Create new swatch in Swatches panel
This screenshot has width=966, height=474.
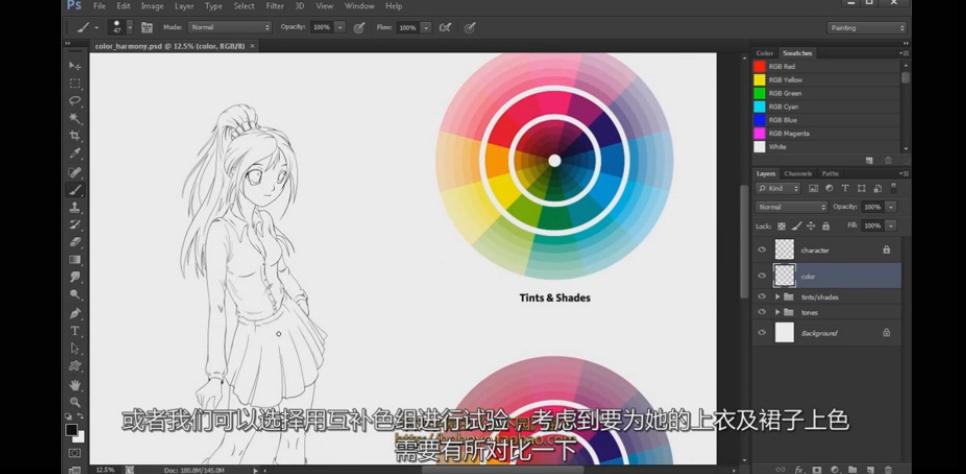pos(869,160)
